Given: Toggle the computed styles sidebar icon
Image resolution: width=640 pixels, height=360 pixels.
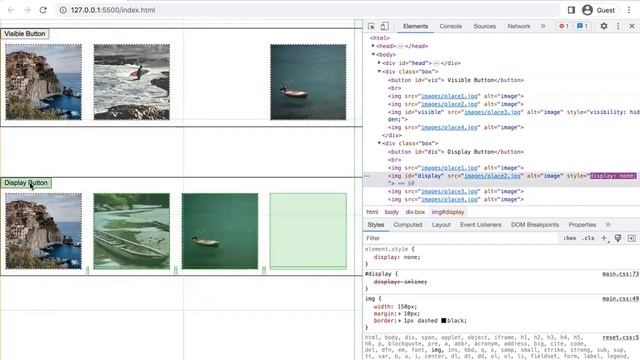Looking at the screenshot, I should pyautogui.click(x=632, y=238).
